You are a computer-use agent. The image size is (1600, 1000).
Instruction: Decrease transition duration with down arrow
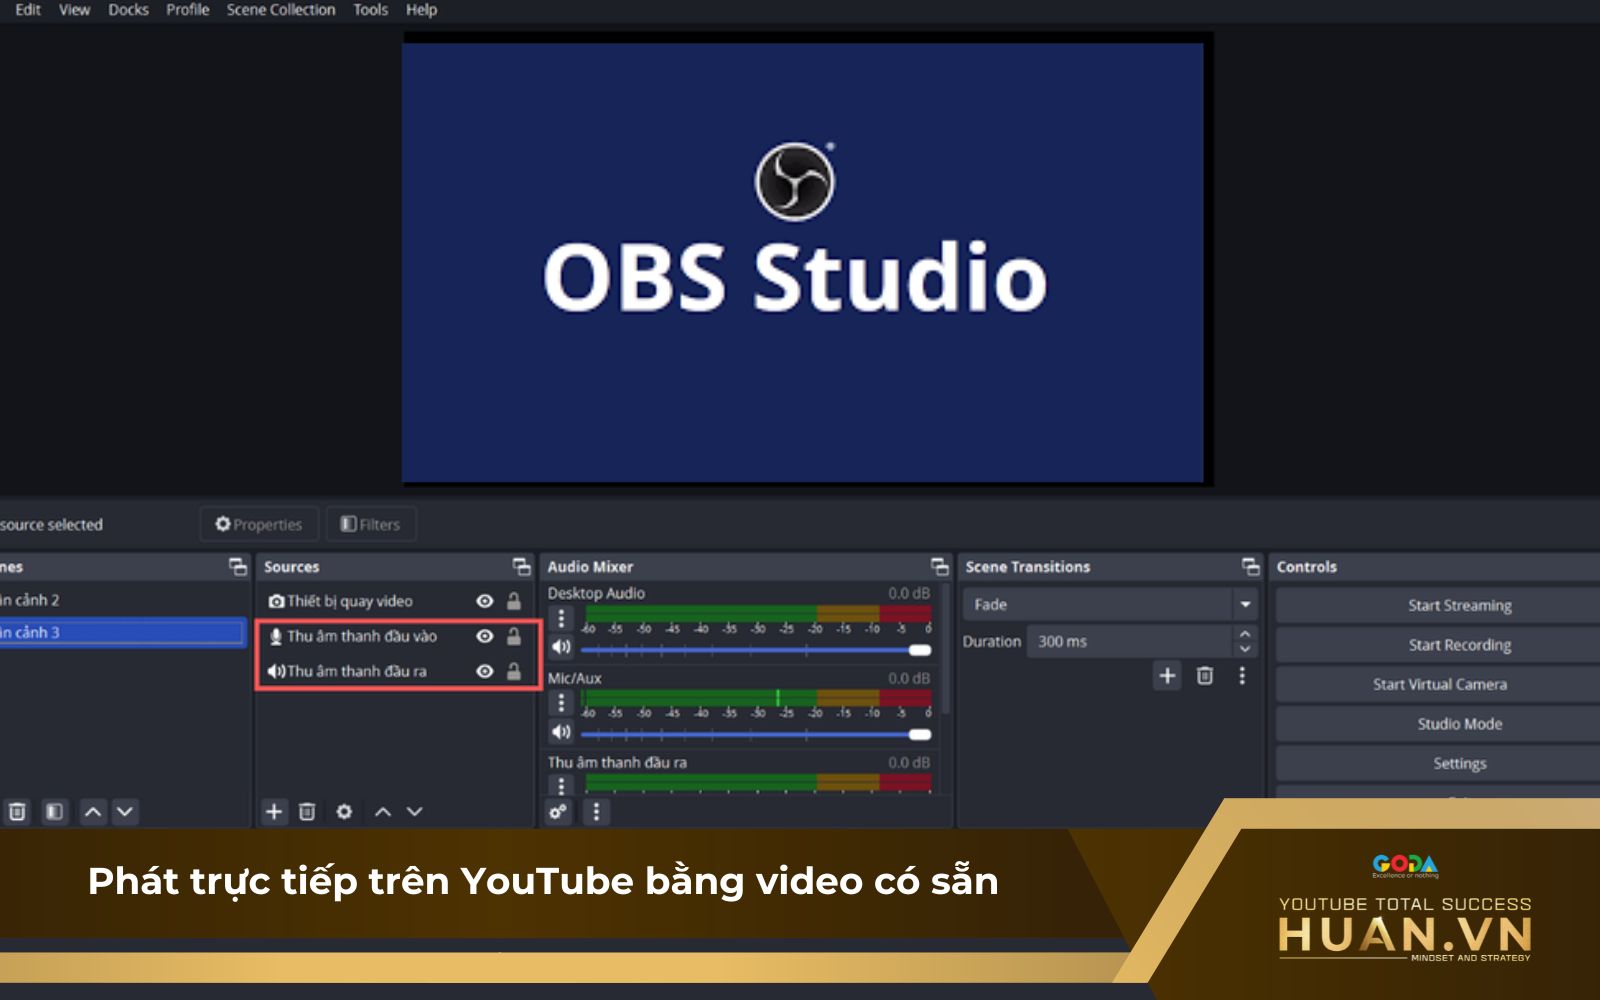coord(1245,649)
